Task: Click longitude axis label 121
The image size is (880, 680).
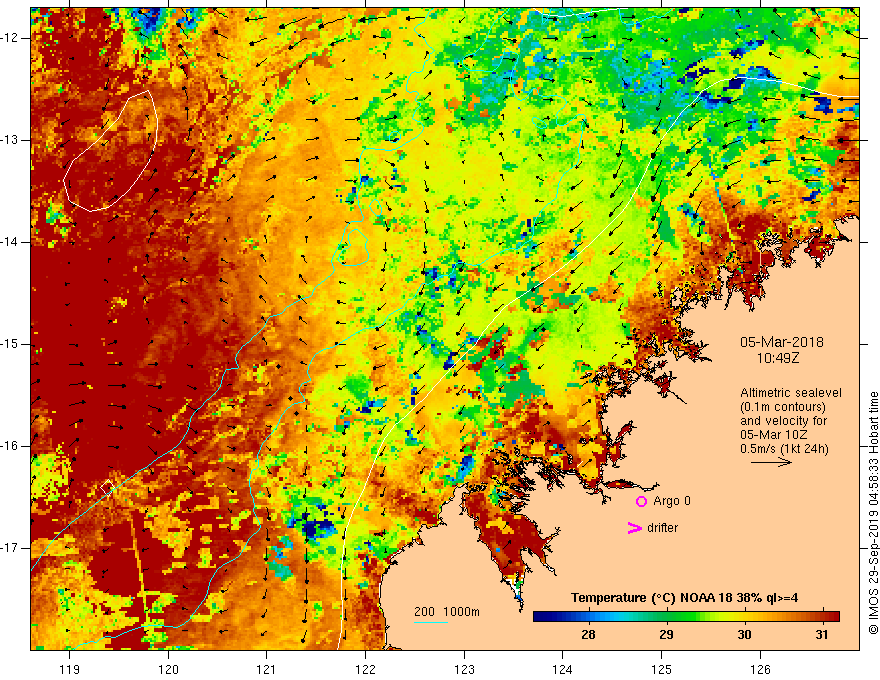Action: click(267, 669)
